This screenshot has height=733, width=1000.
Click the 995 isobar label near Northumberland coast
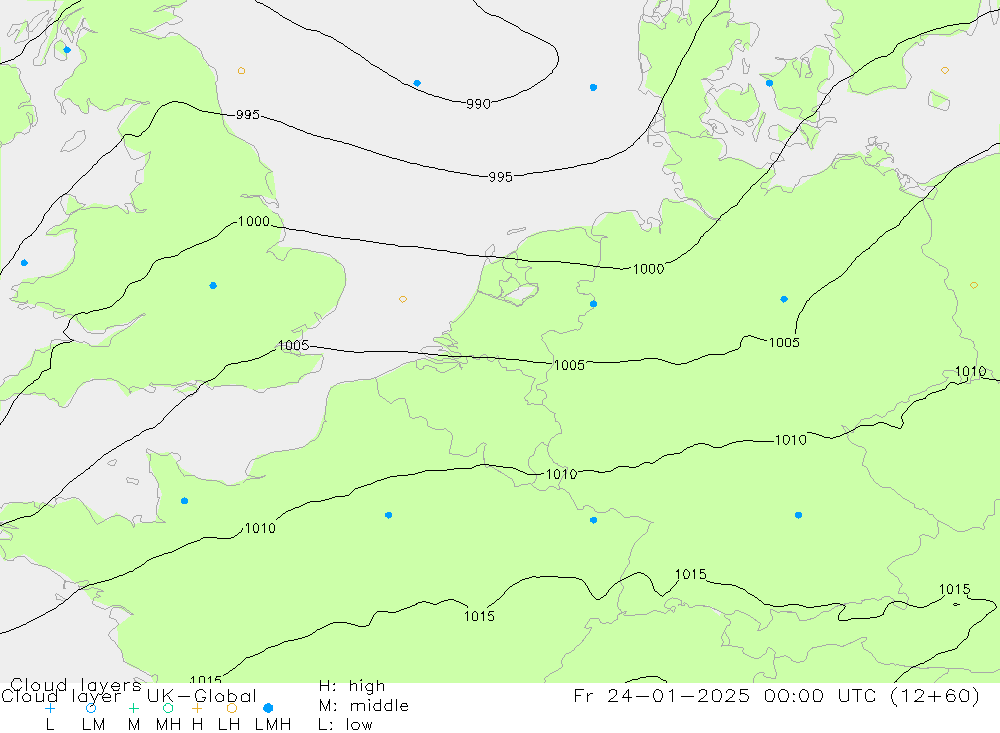[247, 115]
